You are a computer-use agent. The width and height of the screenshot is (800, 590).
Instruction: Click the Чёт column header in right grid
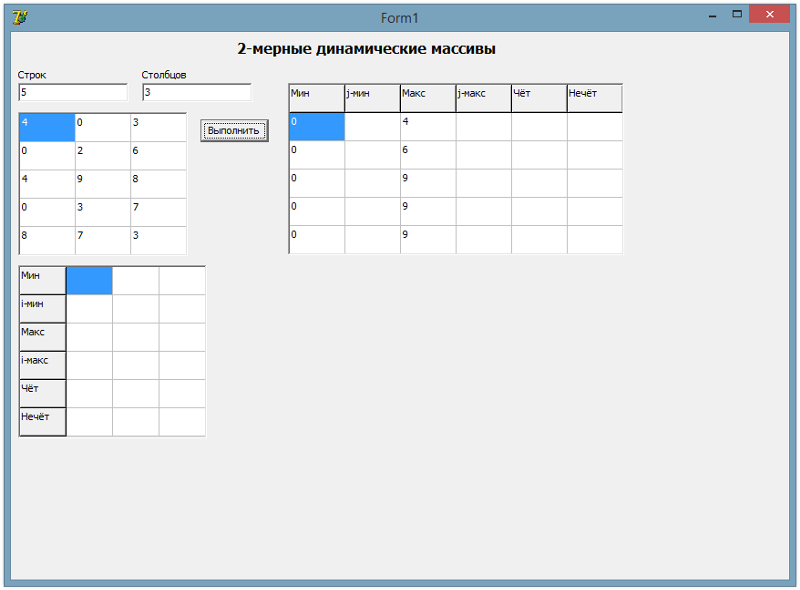click(x=539, y=98)
